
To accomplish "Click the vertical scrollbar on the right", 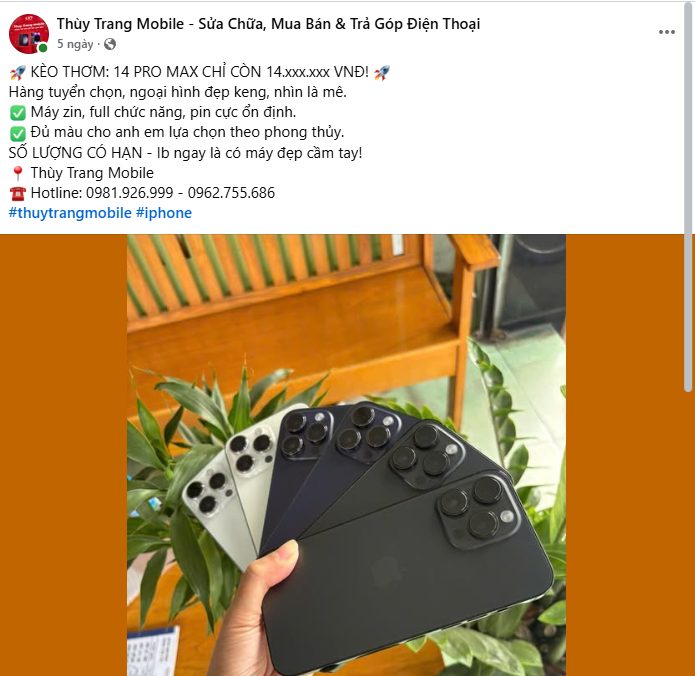I will pos(688,197).
